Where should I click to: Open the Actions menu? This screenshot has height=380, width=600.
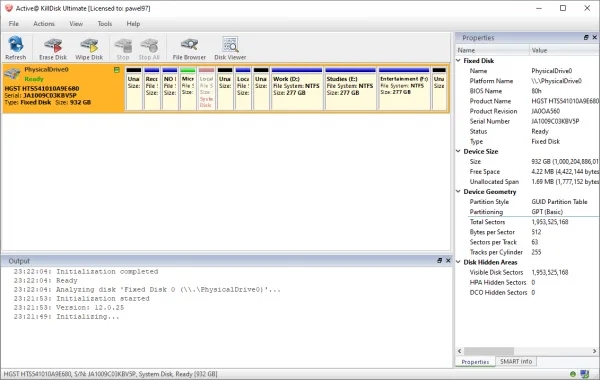point(44,24)
